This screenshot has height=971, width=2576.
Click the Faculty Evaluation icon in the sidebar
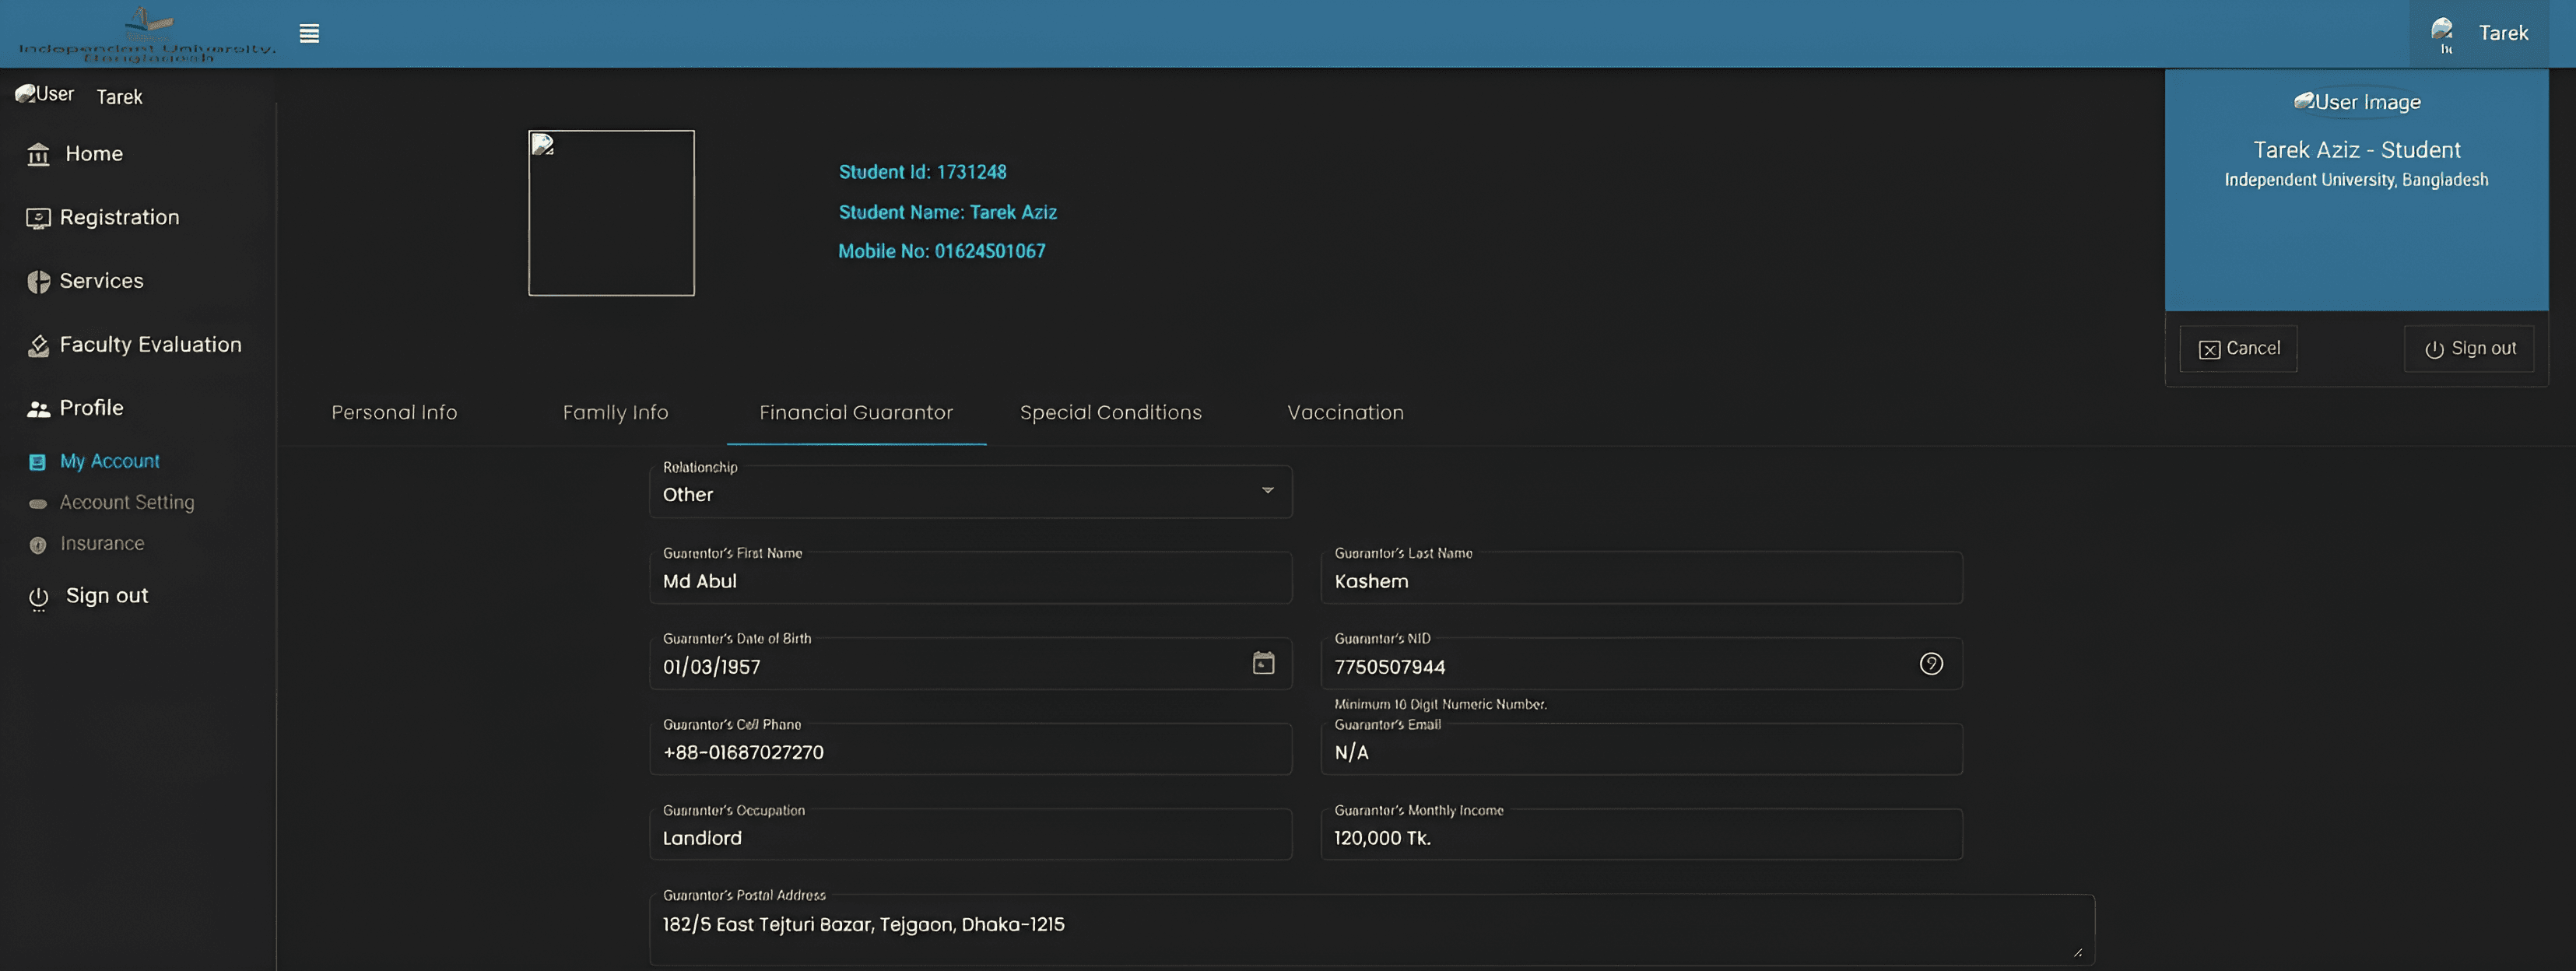pos(38,346)
